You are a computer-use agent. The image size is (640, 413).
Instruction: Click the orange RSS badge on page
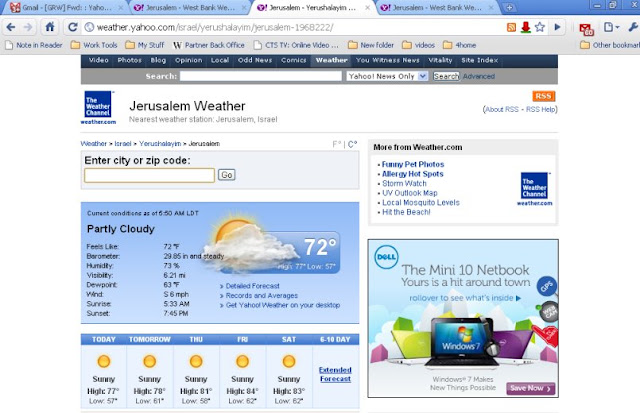coord(543,96)
